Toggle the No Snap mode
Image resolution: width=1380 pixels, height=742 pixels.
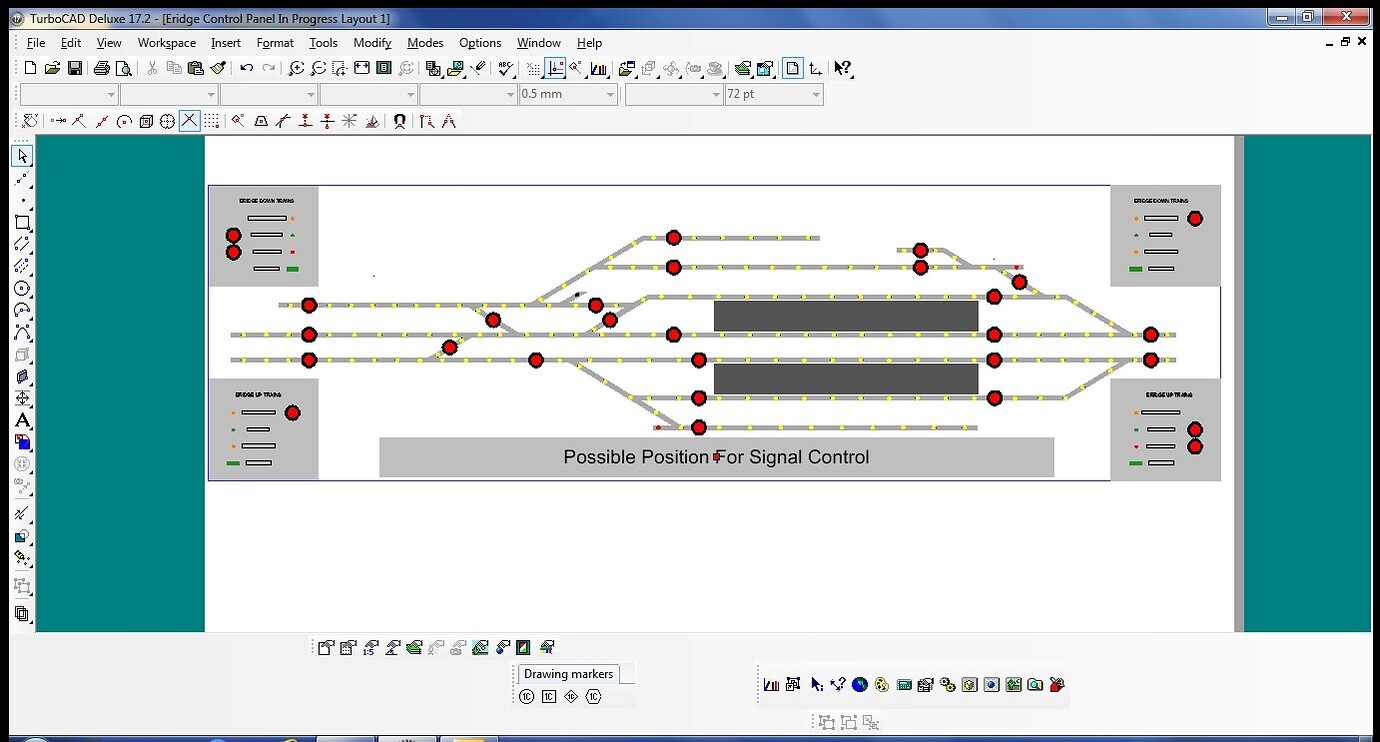(189, 120)
